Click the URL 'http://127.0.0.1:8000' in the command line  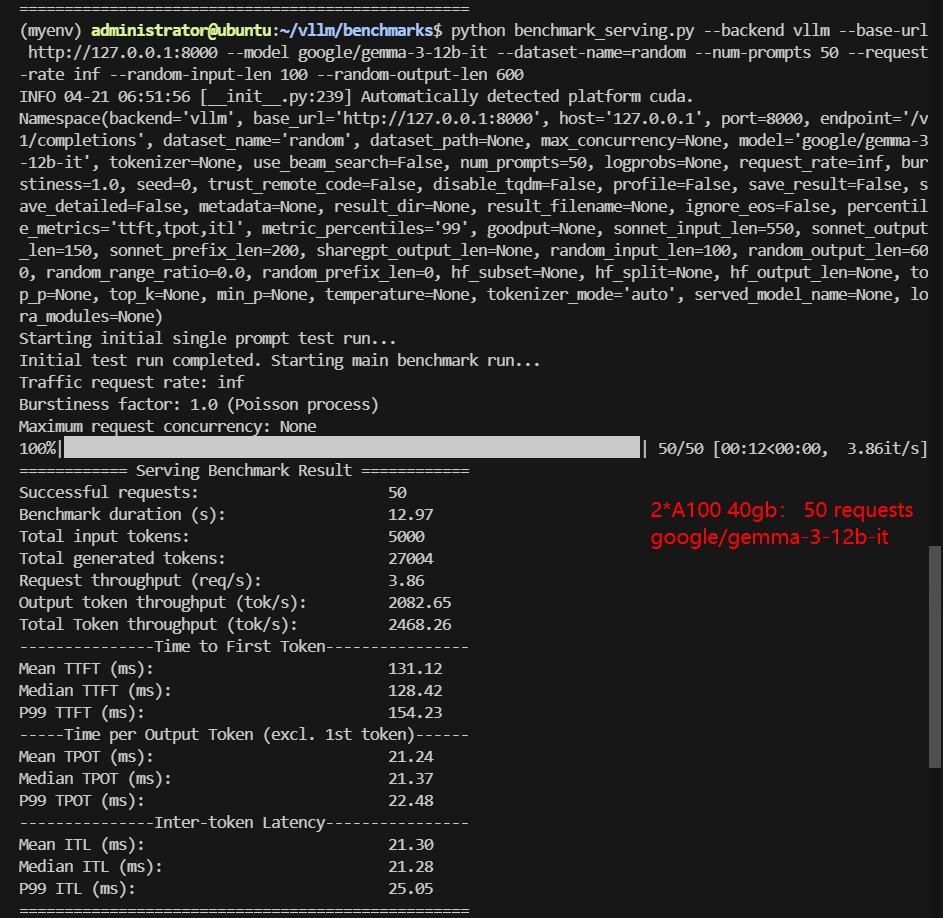click(x=123, y=53)
